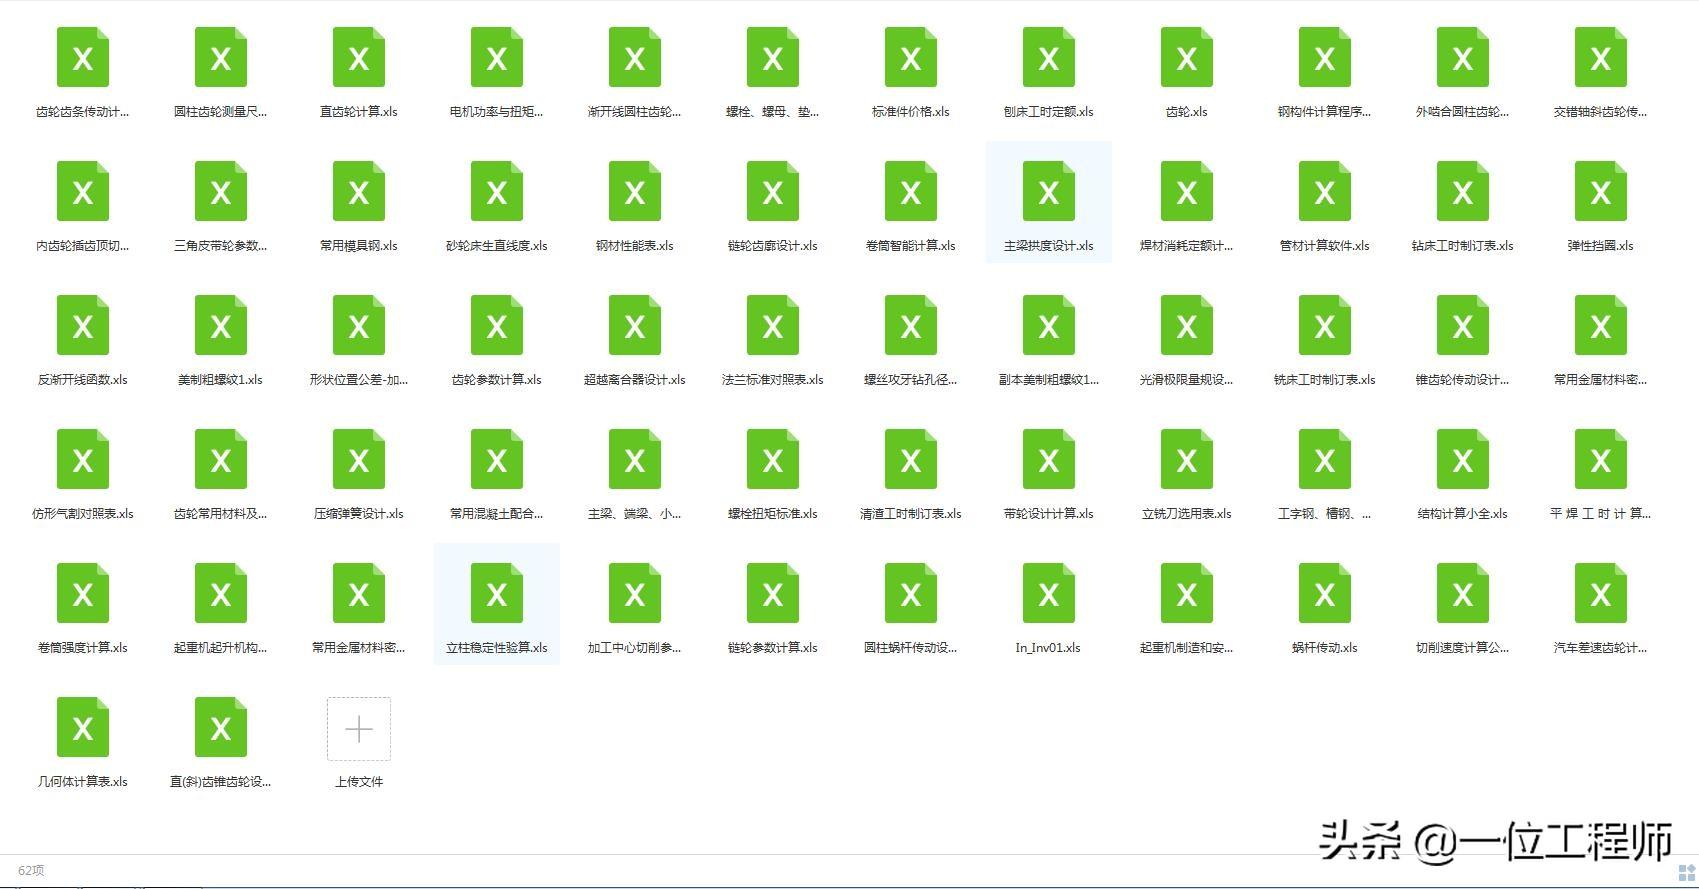The width and height of the screenshot is (1699, 889).
Task: Select the file name 焊材消耗定额计...
Action: pyautogui.click(x=1187, y=246)
